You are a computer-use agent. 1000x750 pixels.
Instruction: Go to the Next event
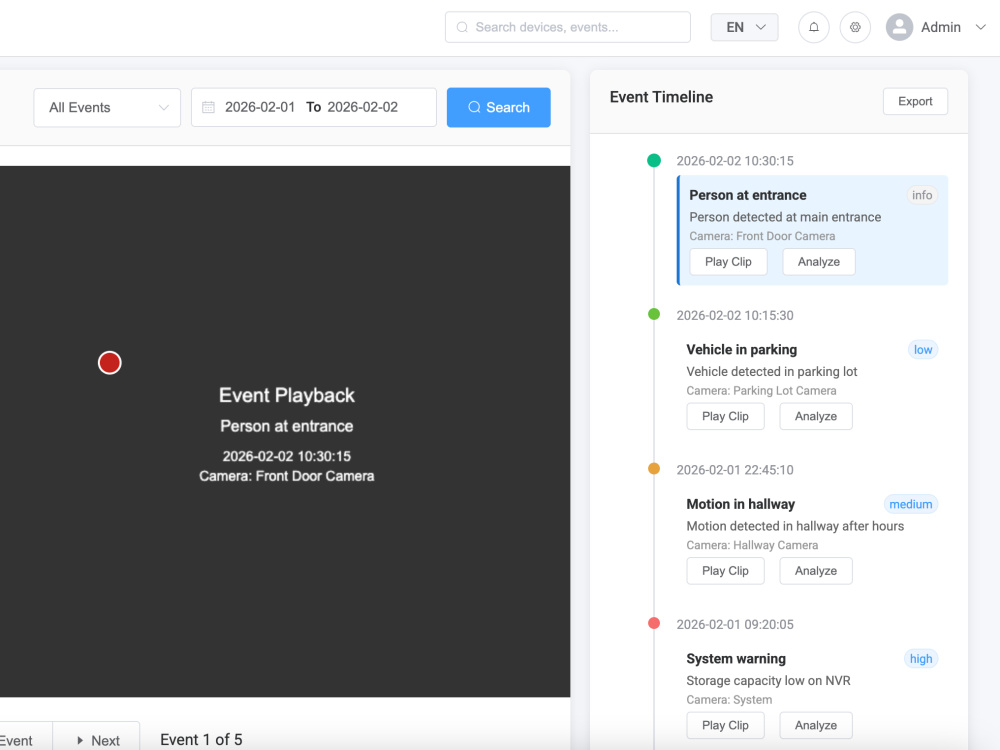pyautogui.click(x=96, y=740)
